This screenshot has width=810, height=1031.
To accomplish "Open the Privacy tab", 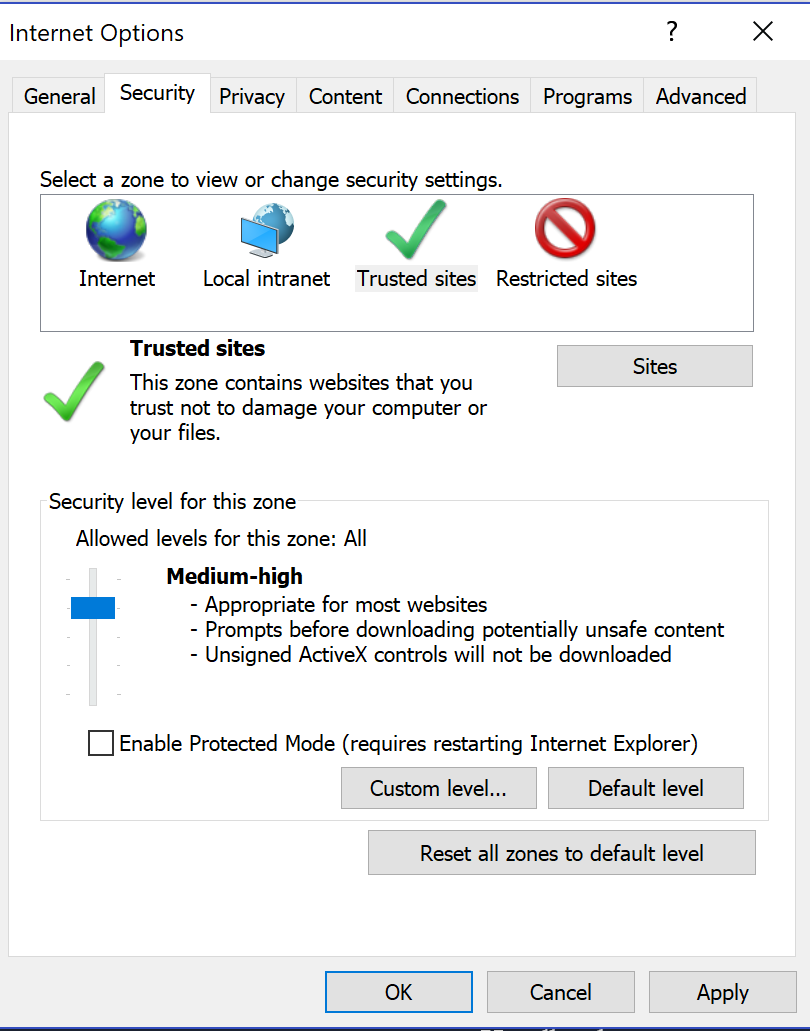I will tap(252, 97).
